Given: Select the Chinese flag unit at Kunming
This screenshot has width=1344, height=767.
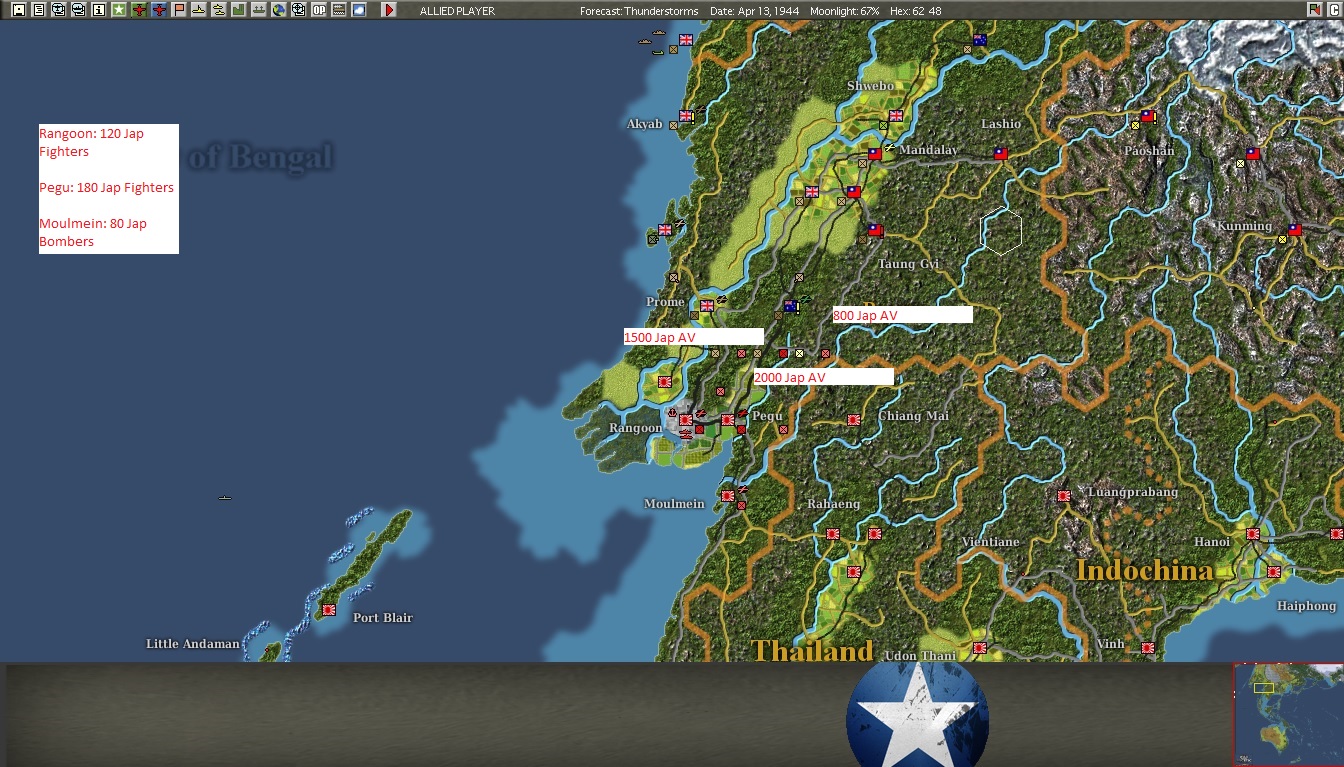Looking at the screenshot, I should [x=1295, y=229].
